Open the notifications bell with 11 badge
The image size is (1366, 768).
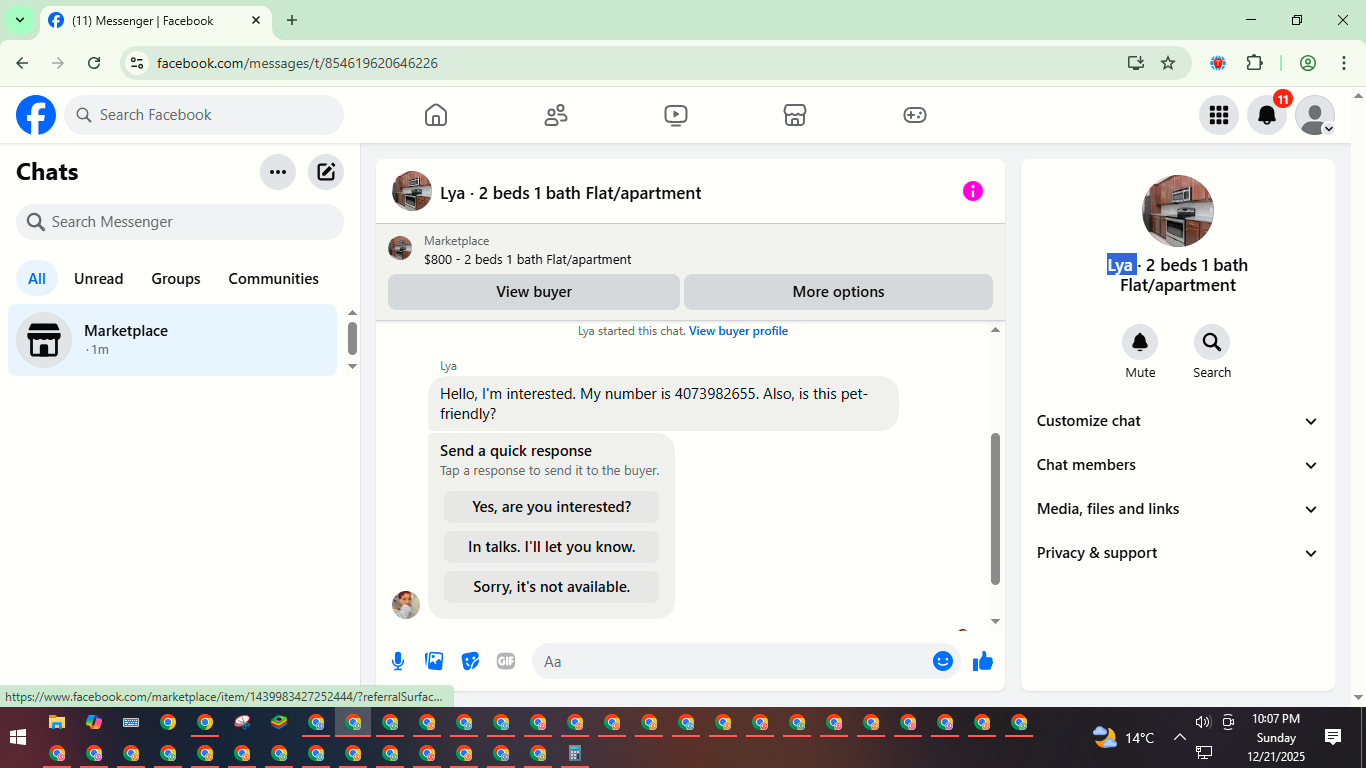1267,115
